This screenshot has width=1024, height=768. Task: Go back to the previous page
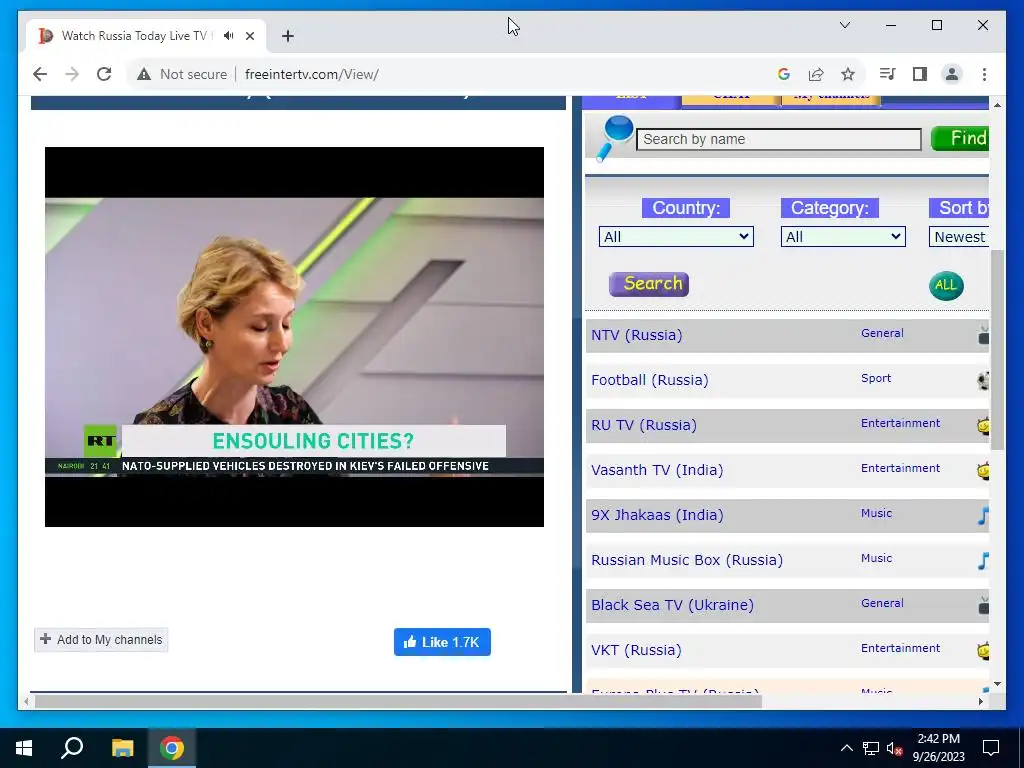point(40,74)
